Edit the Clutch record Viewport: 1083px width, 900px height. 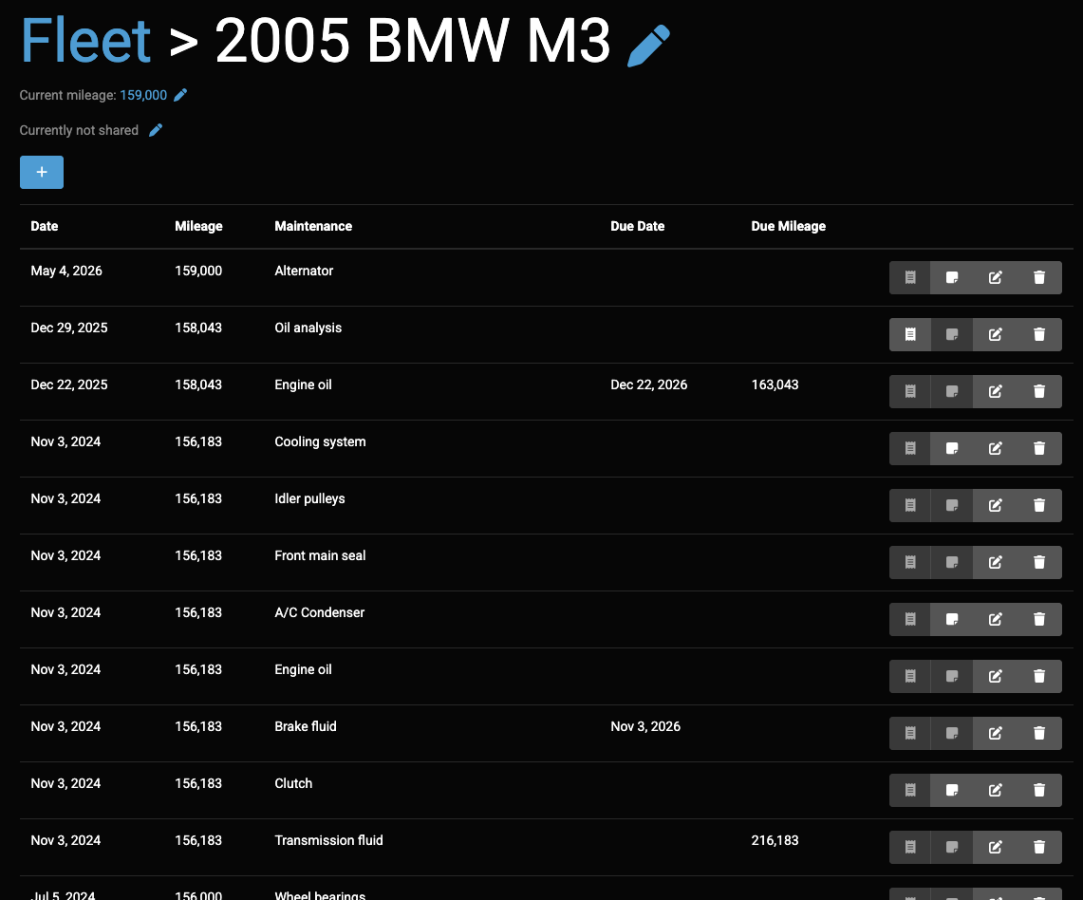(995, 790)
